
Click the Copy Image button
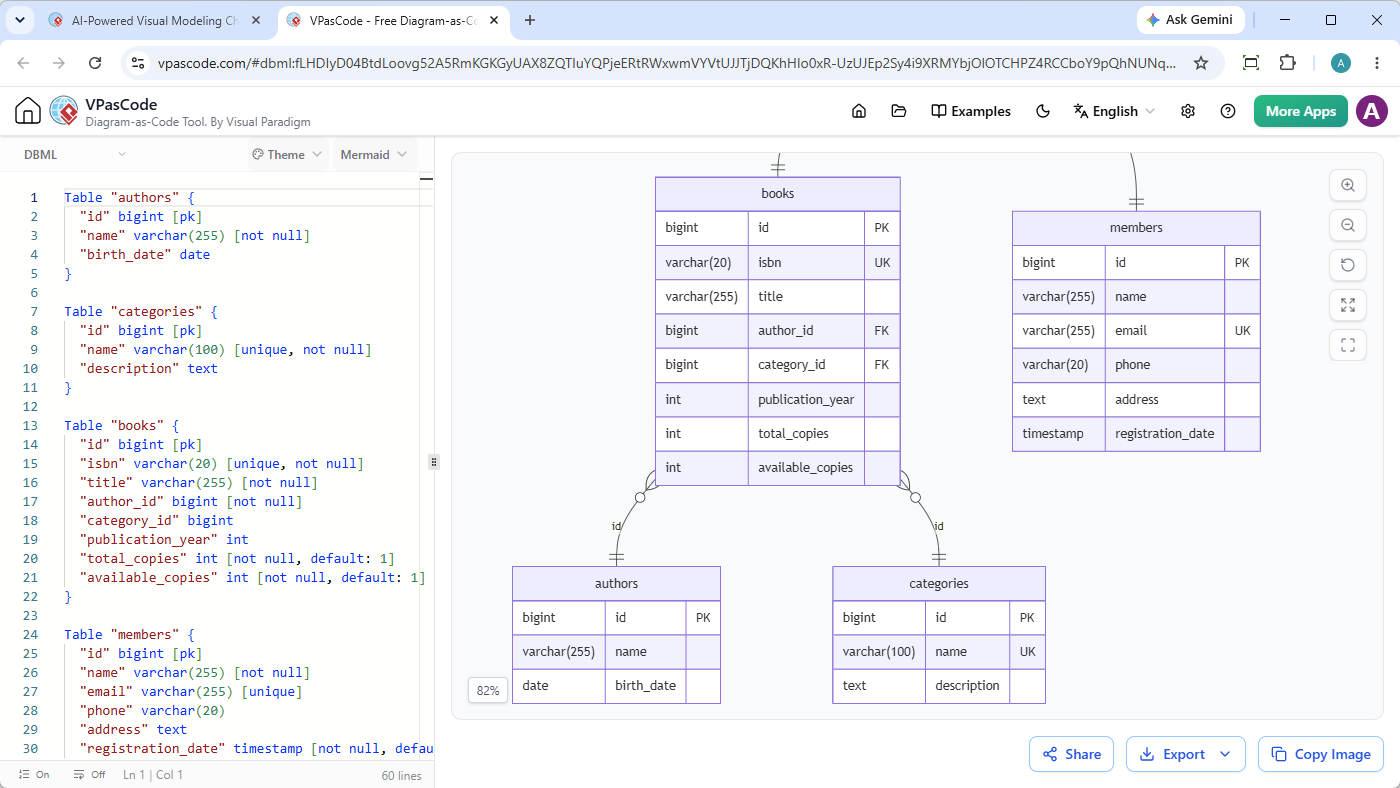pyautogui.click(x=1321, y=754)
